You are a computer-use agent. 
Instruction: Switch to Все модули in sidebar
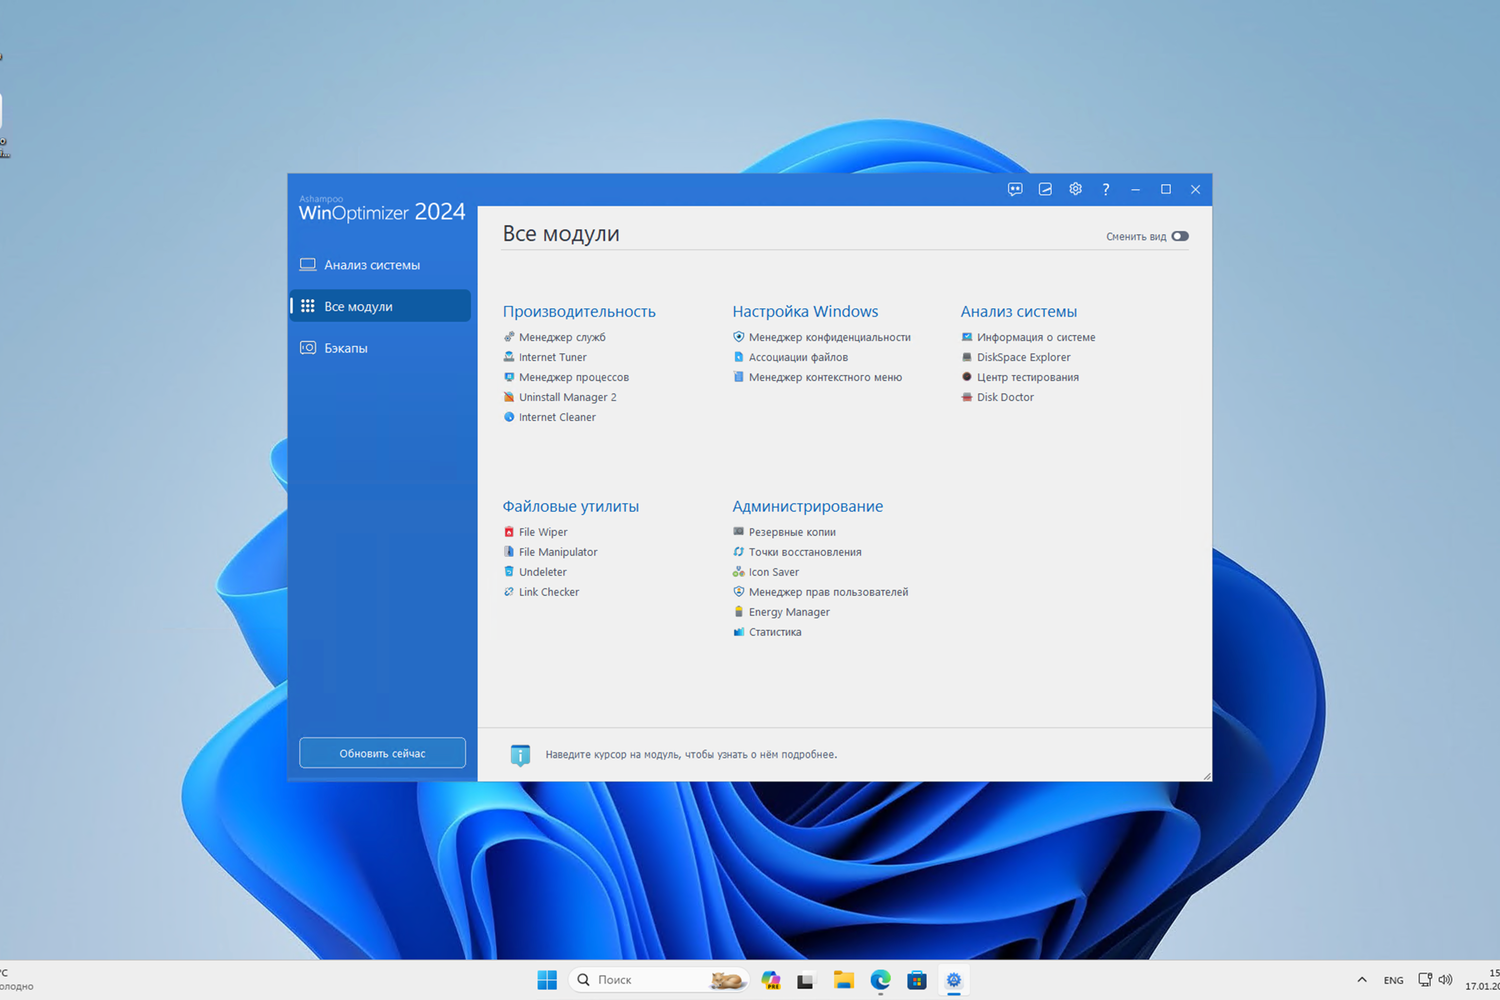pyautogui.click(x=380, y=306)
